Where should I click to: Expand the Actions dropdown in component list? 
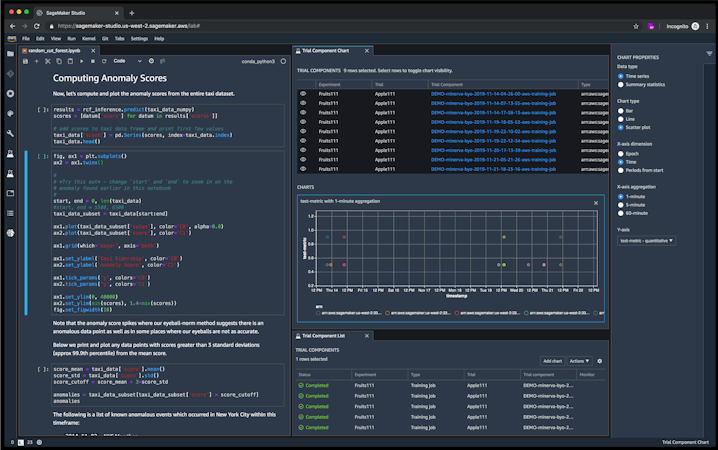pyautogui.click(x=580, y=361)
